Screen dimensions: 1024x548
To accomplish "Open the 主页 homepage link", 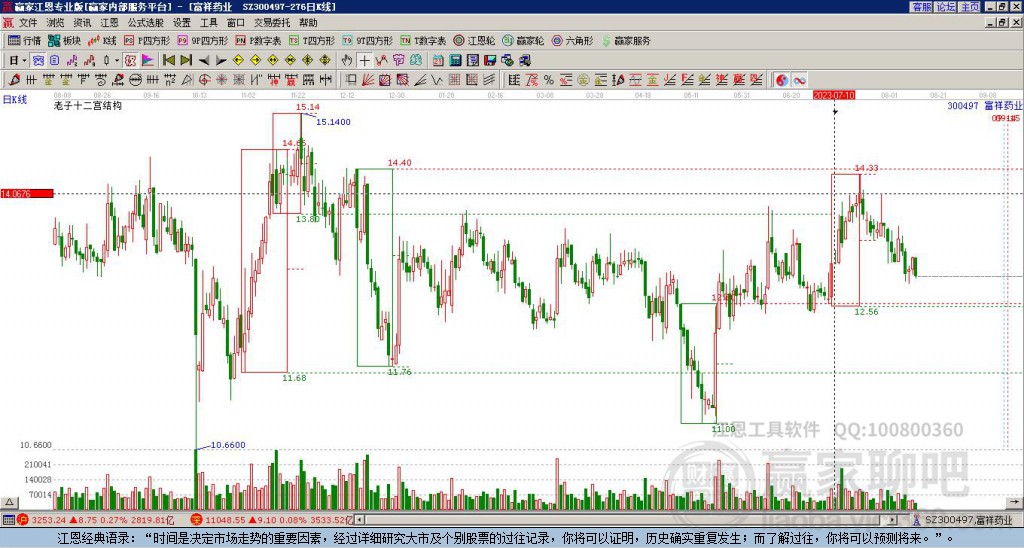I will point(970,7).
